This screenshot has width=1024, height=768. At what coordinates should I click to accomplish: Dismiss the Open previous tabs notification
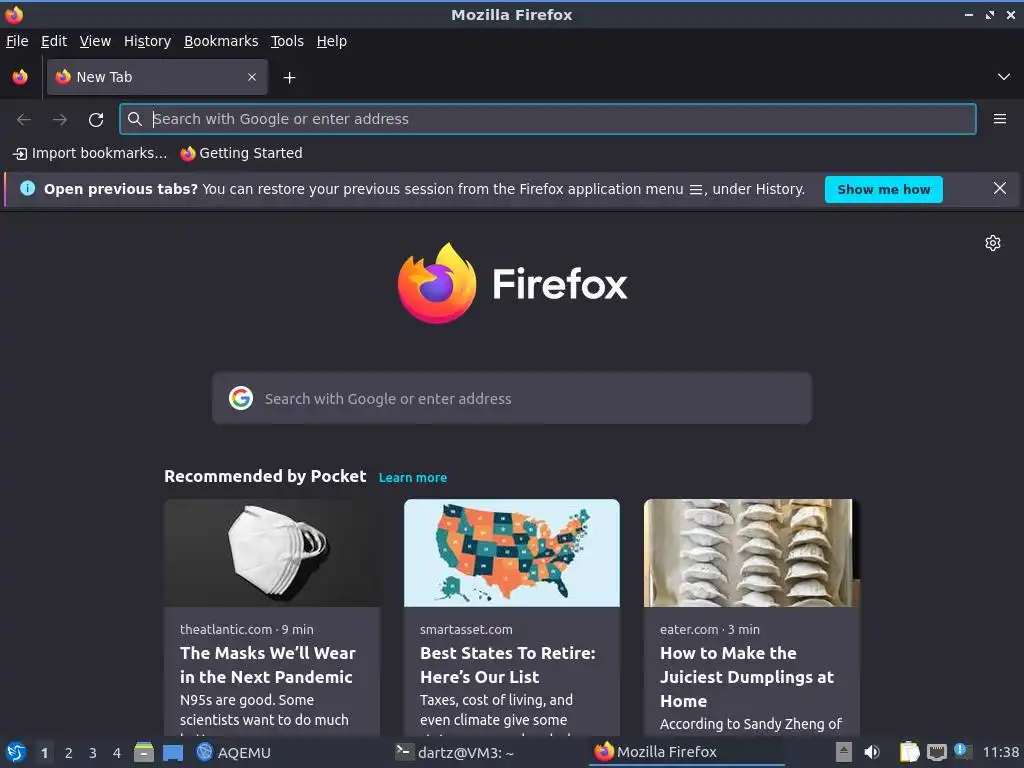pyautogui.click(x=999, y=189)
